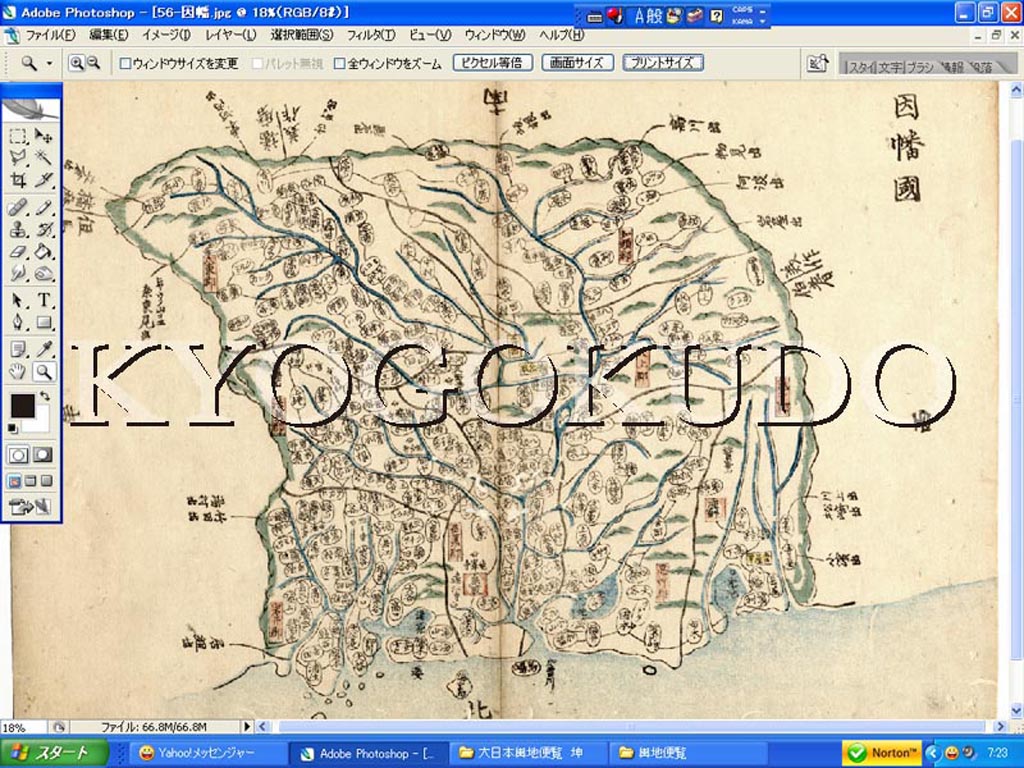Select the Rectangular Marquee tool

tap(18, 136)
